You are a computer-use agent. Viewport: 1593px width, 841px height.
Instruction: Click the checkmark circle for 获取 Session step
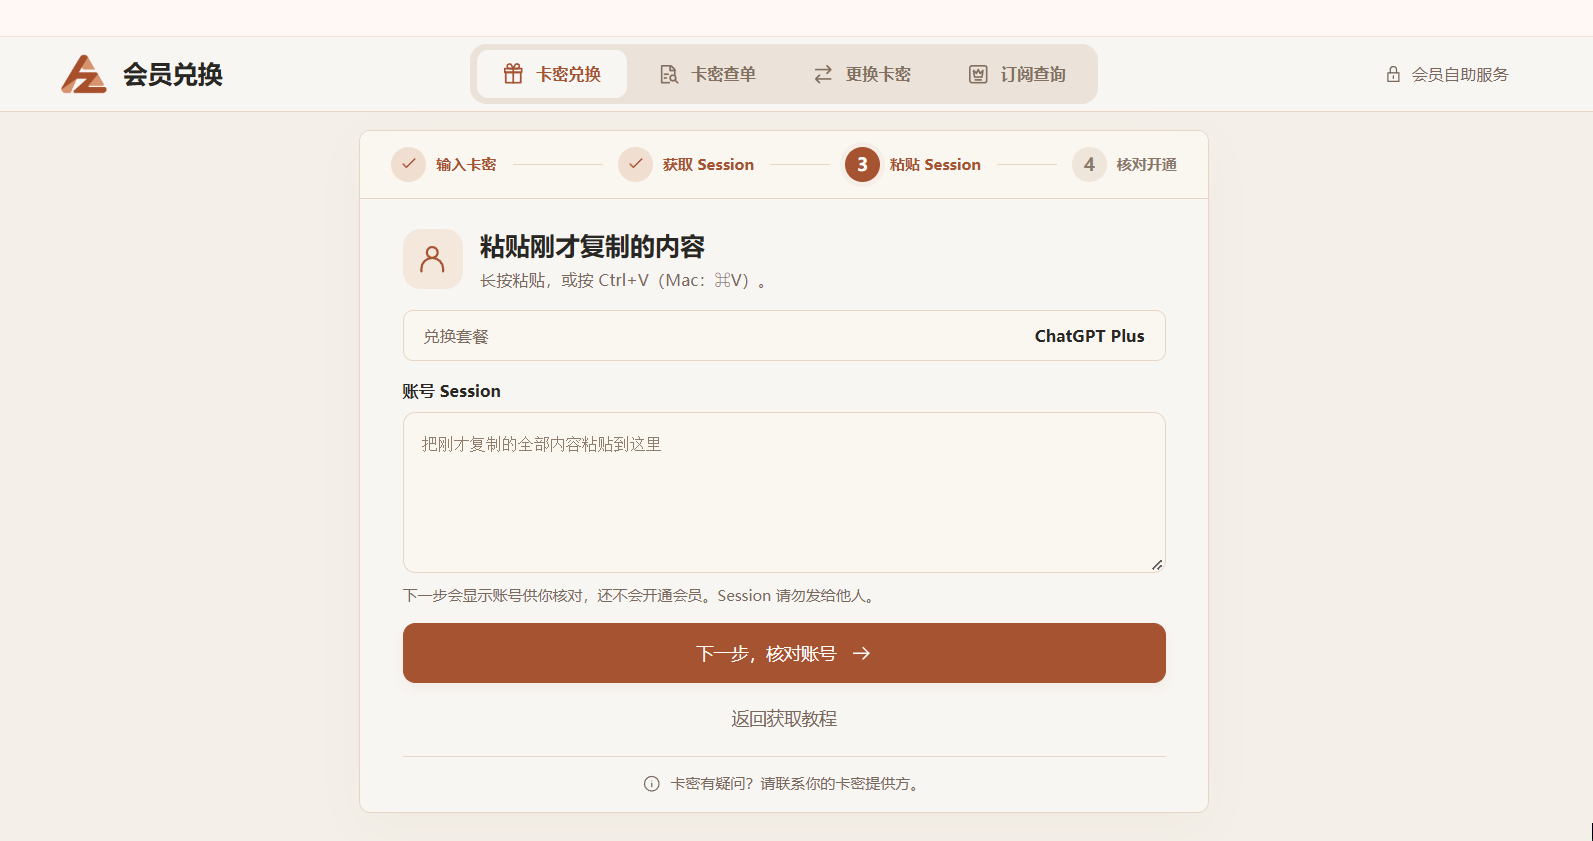(x=635, y=164)
